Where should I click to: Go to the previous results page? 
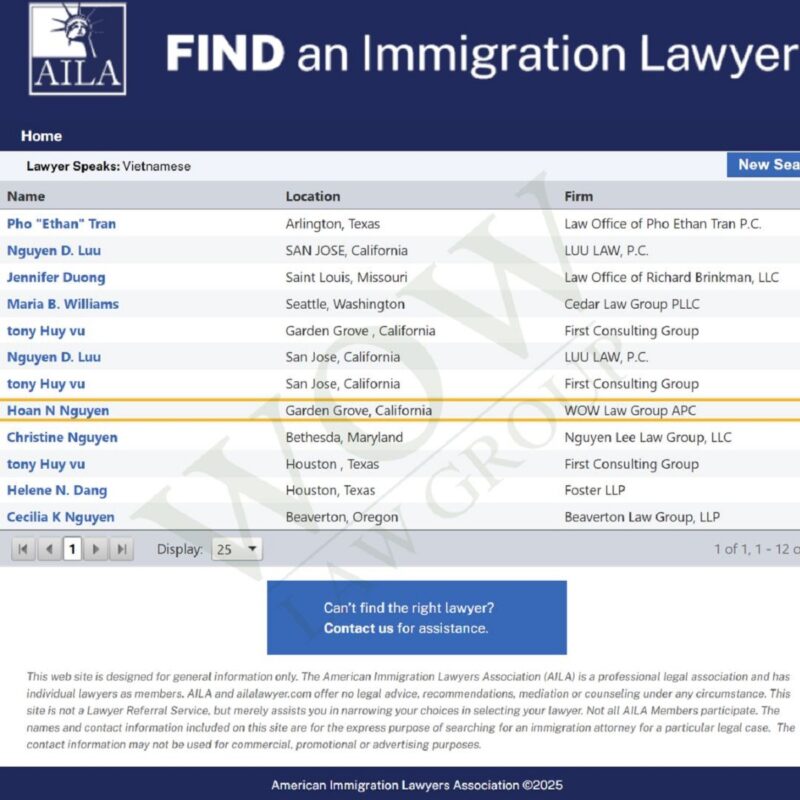[x=48, y=549]
